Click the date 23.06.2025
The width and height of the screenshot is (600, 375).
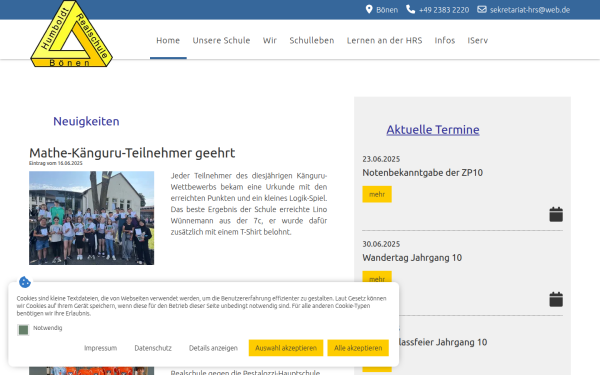[381, 159]
